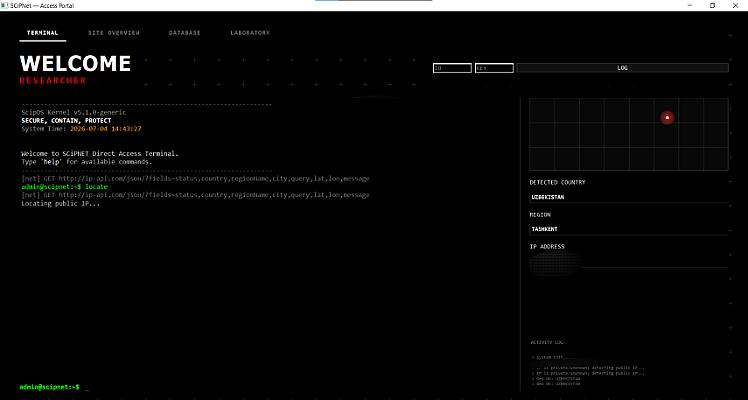This screenshot has height=400, width=748.
Task: Click the ID input field
Action: click(452, 68)
